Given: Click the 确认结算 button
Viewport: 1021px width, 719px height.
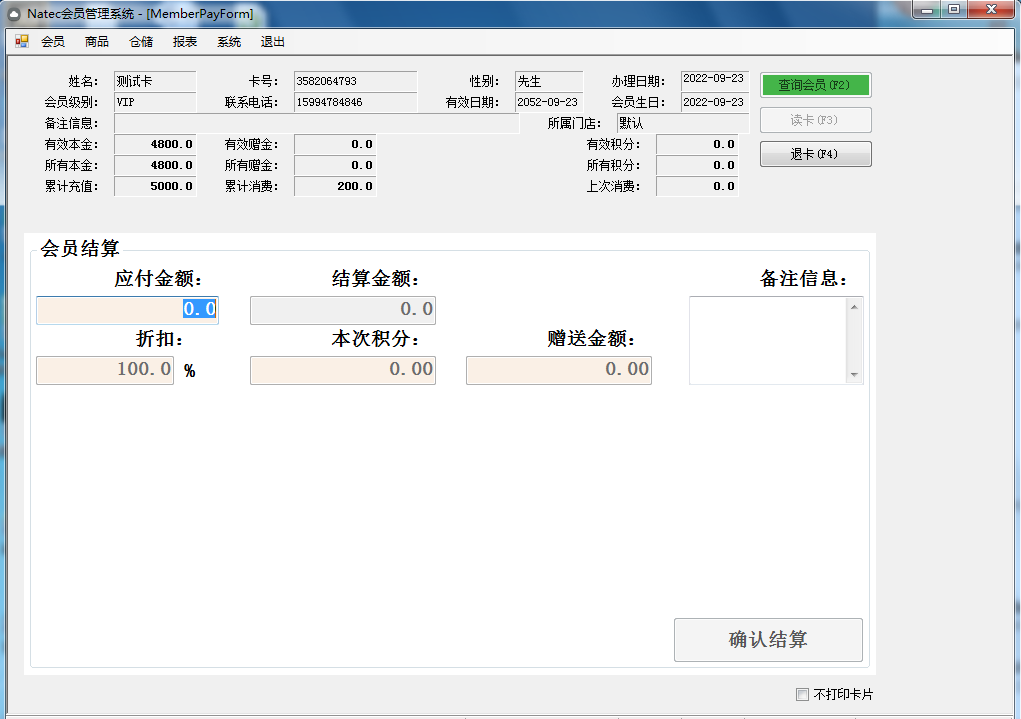Looking at the screenshot, I should click(x=768, y=640).
